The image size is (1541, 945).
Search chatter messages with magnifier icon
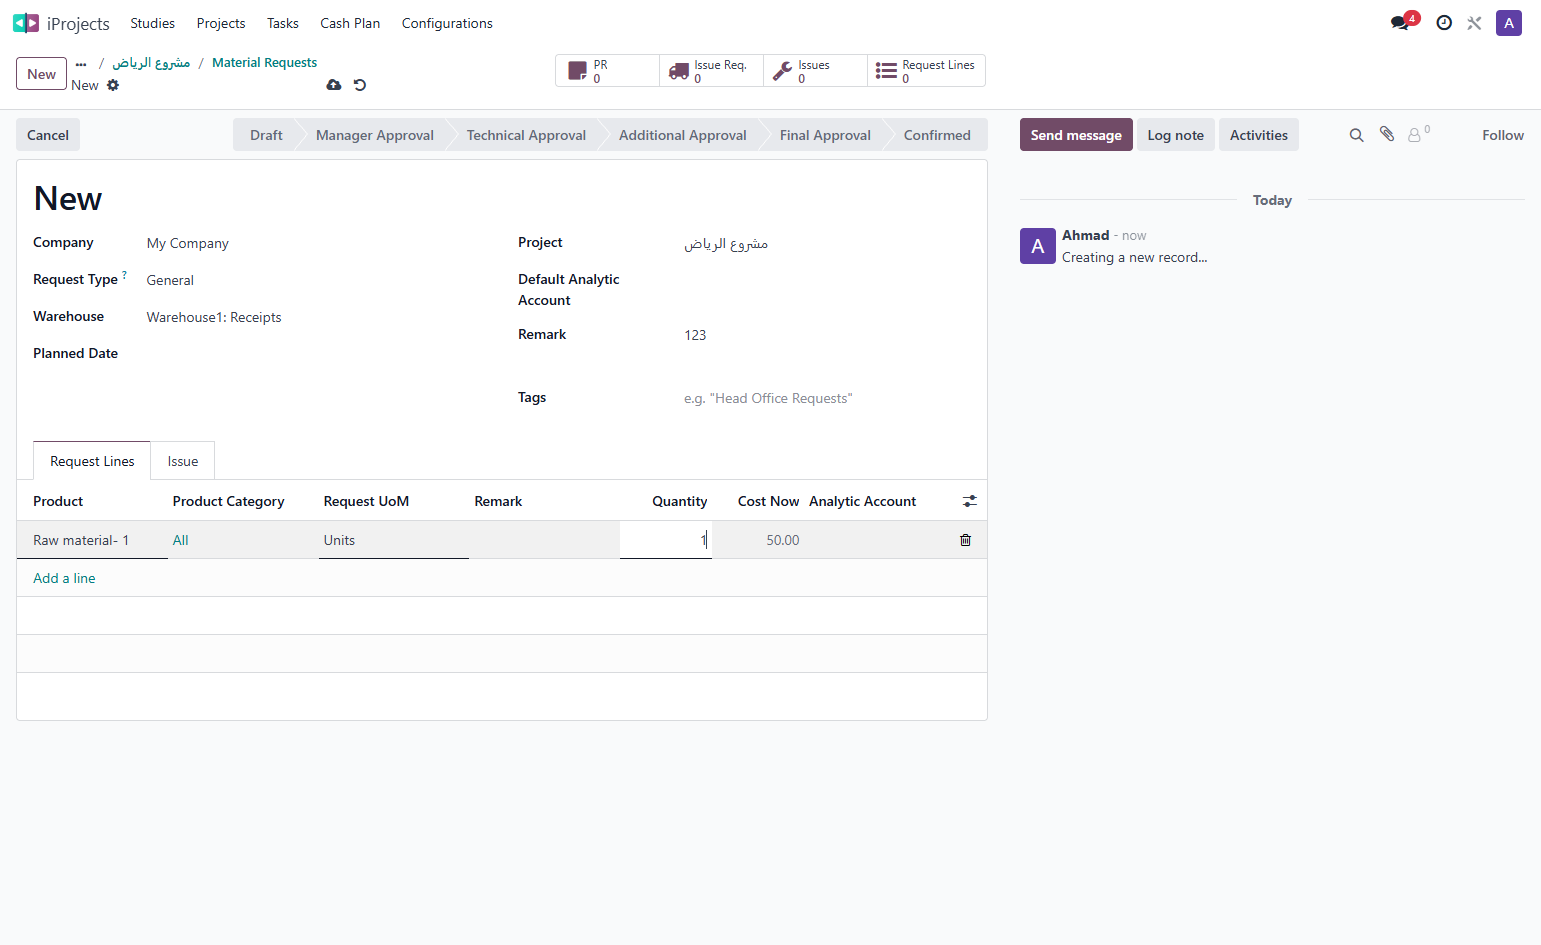tap(1357, 135)
